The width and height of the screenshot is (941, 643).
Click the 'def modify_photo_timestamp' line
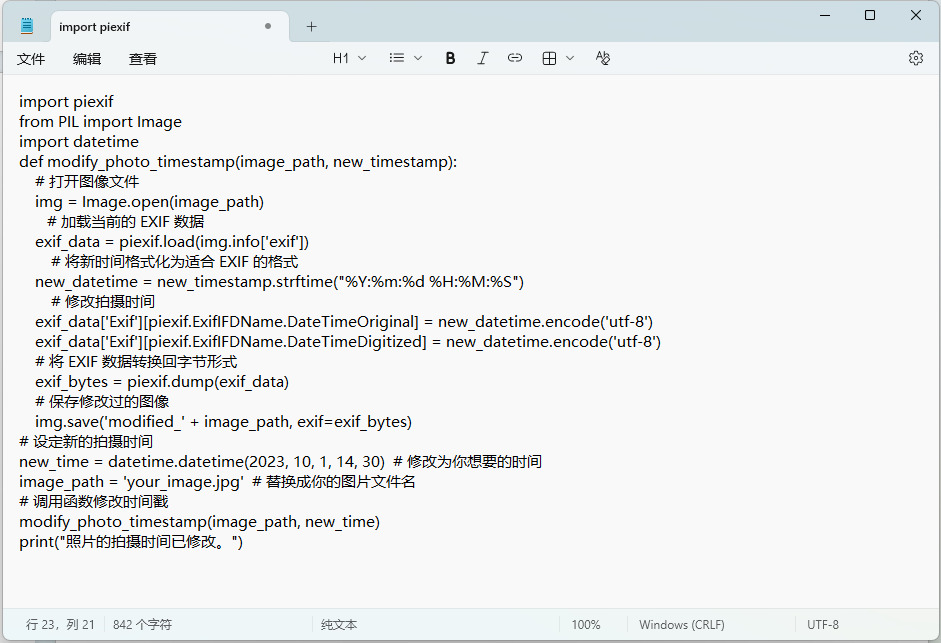238,162
